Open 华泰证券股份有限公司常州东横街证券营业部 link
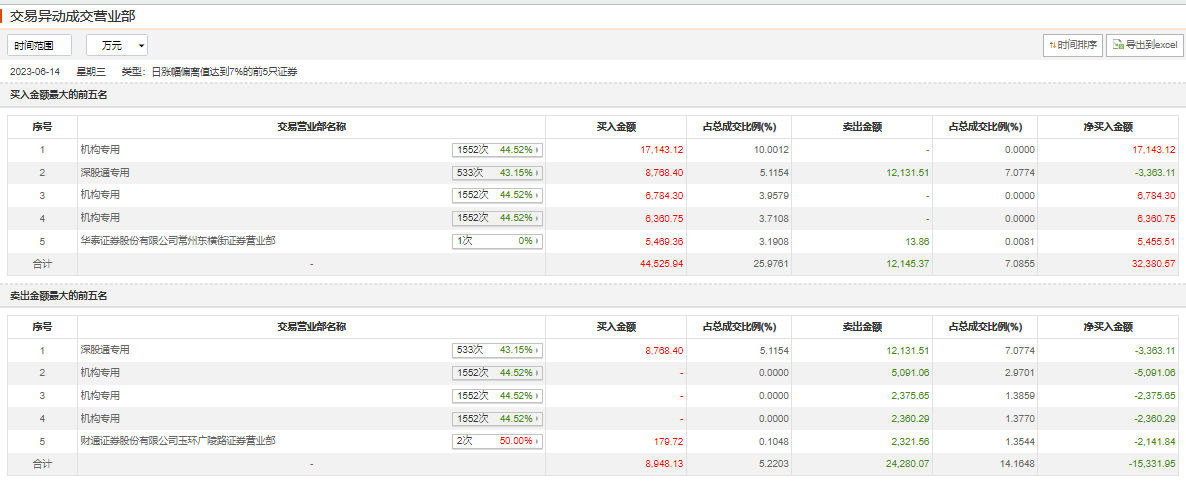 pos(178,241)
